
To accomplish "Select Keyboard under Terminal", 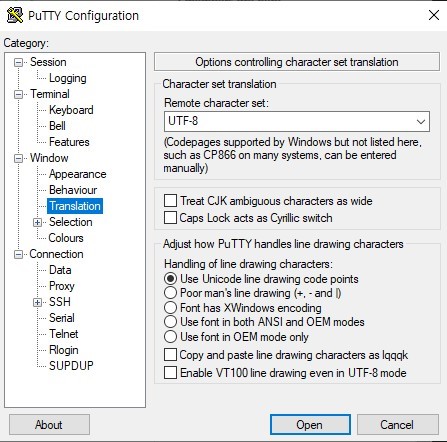I will point(71,110).
